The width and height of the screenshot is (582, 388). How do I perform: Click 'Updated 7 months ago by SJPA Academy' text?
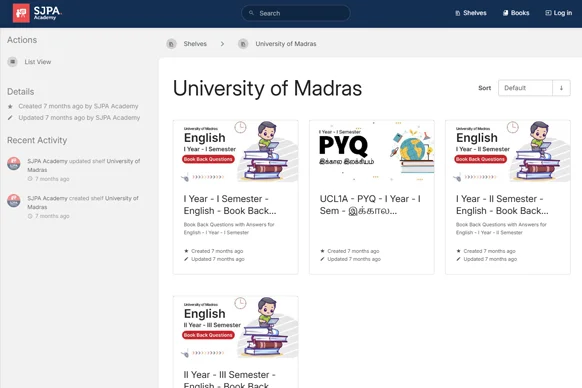pos(79,118)
